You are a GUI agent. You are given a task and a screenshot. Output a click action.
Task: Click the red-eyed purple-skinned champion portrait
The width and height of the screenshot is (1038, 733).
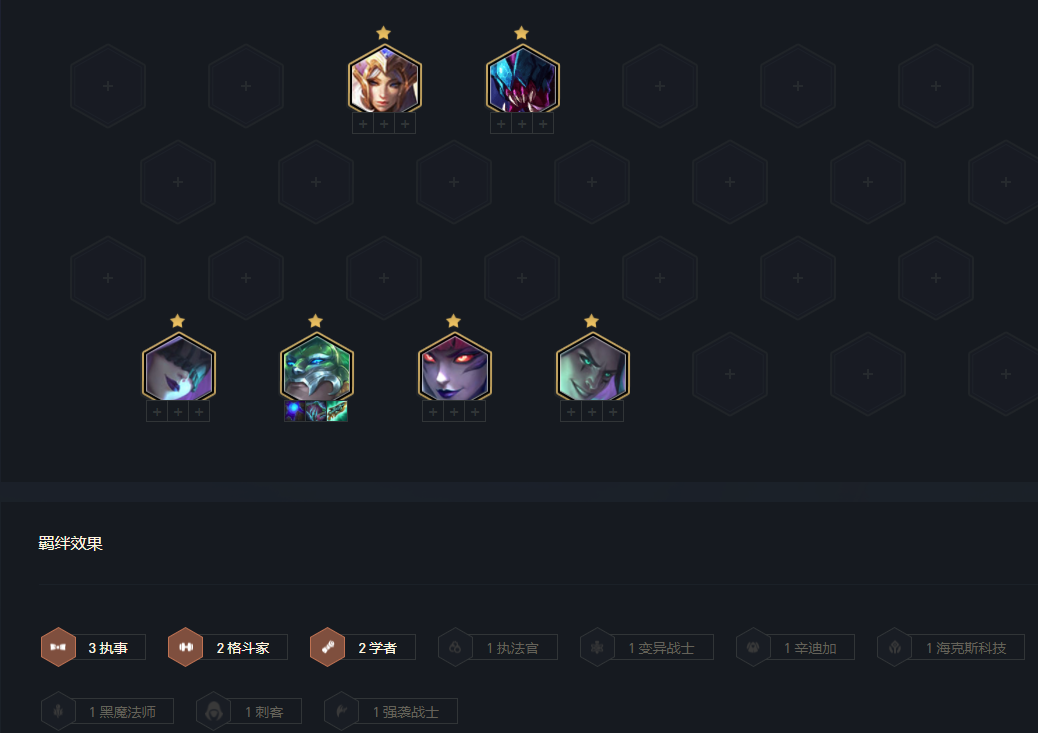[454, 367]
